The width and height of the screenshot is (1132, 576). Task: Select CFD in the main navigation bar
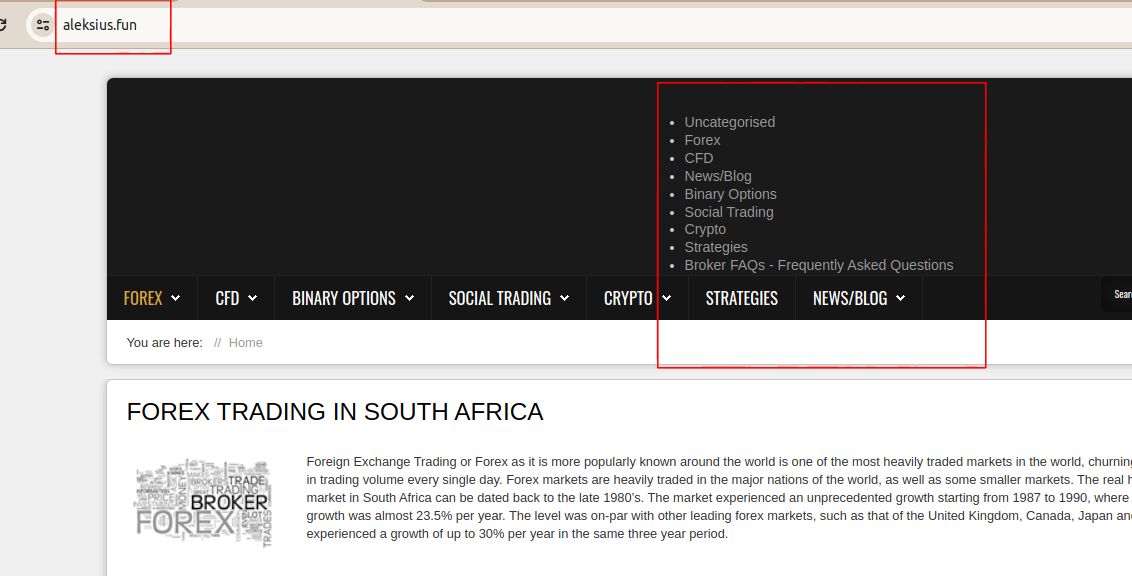(x=227, y=298)
